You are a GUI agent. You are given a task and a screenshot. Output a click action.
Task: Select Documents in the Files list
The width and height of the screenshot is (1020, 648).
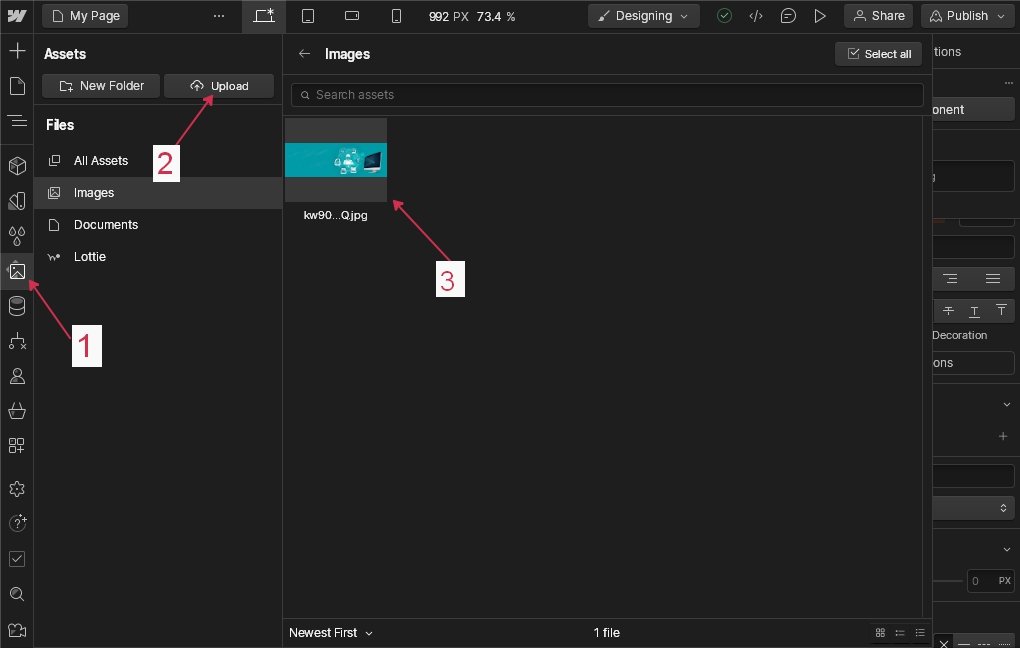(x=106, y=225)
